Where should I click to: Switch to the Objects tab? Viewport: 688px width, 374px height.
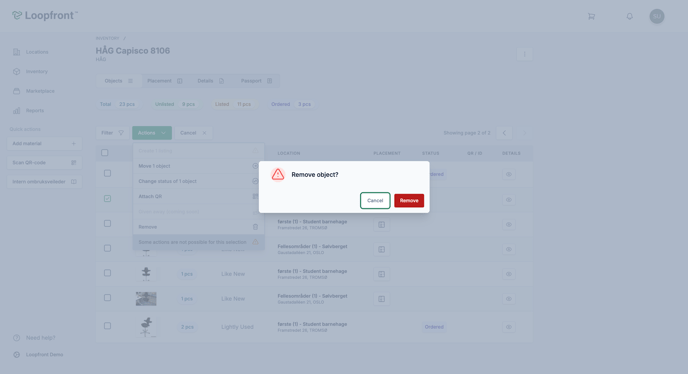[118, 81]
